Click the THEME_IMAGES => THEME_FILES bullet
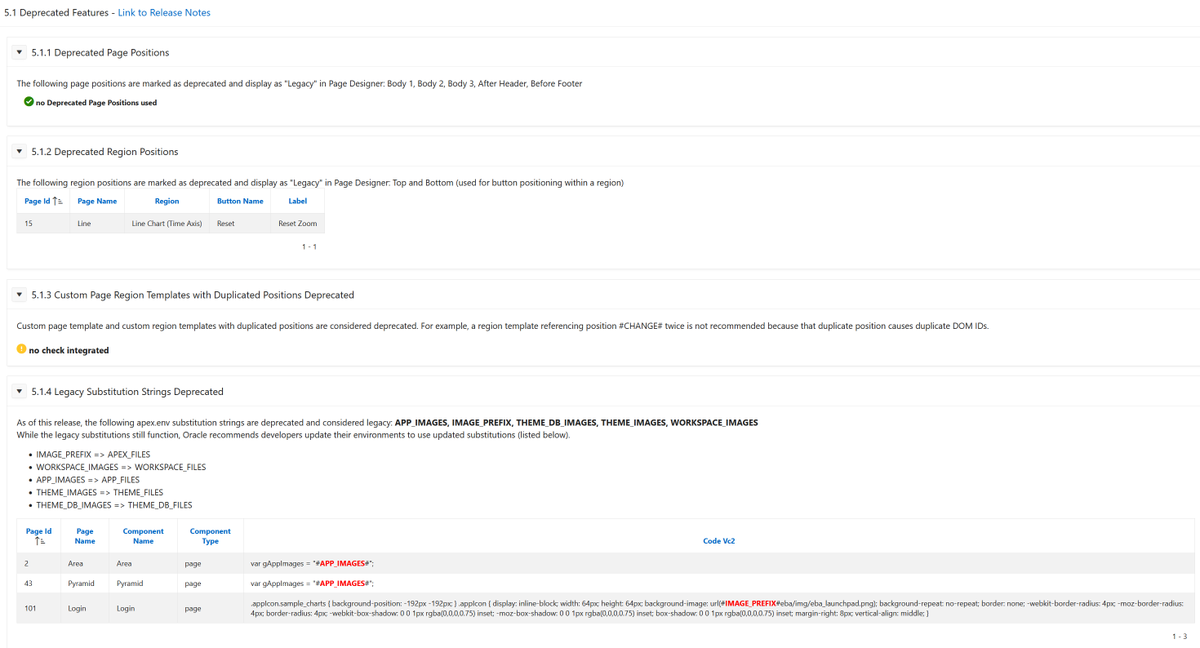 click(x=100, y=493)
